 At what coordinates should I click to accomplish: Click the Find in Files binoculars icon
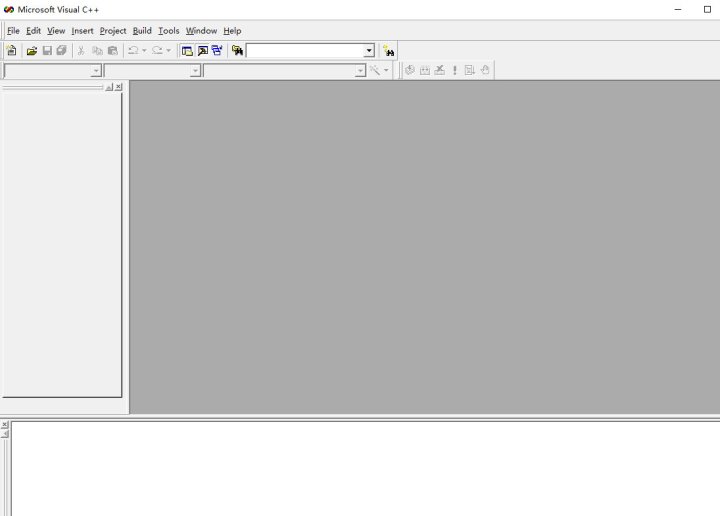(237, 51)
